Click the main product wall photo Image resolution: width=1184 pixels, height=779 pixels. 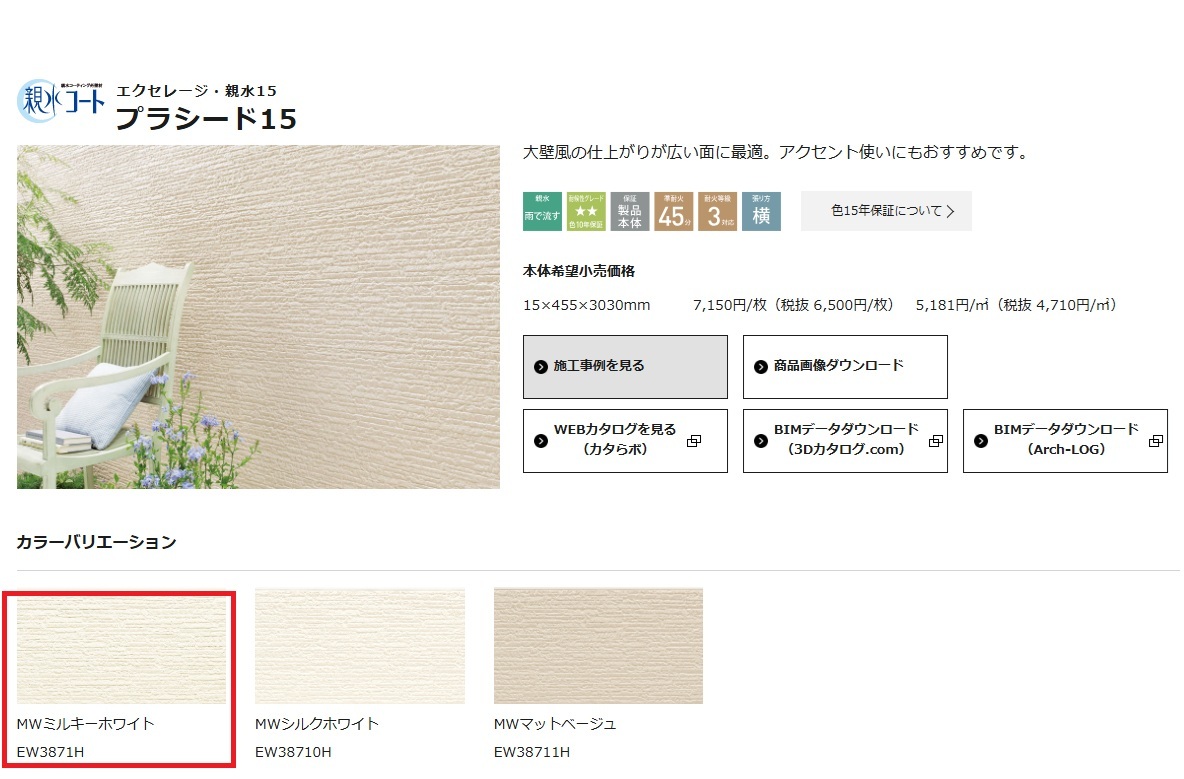pos(258,317)
